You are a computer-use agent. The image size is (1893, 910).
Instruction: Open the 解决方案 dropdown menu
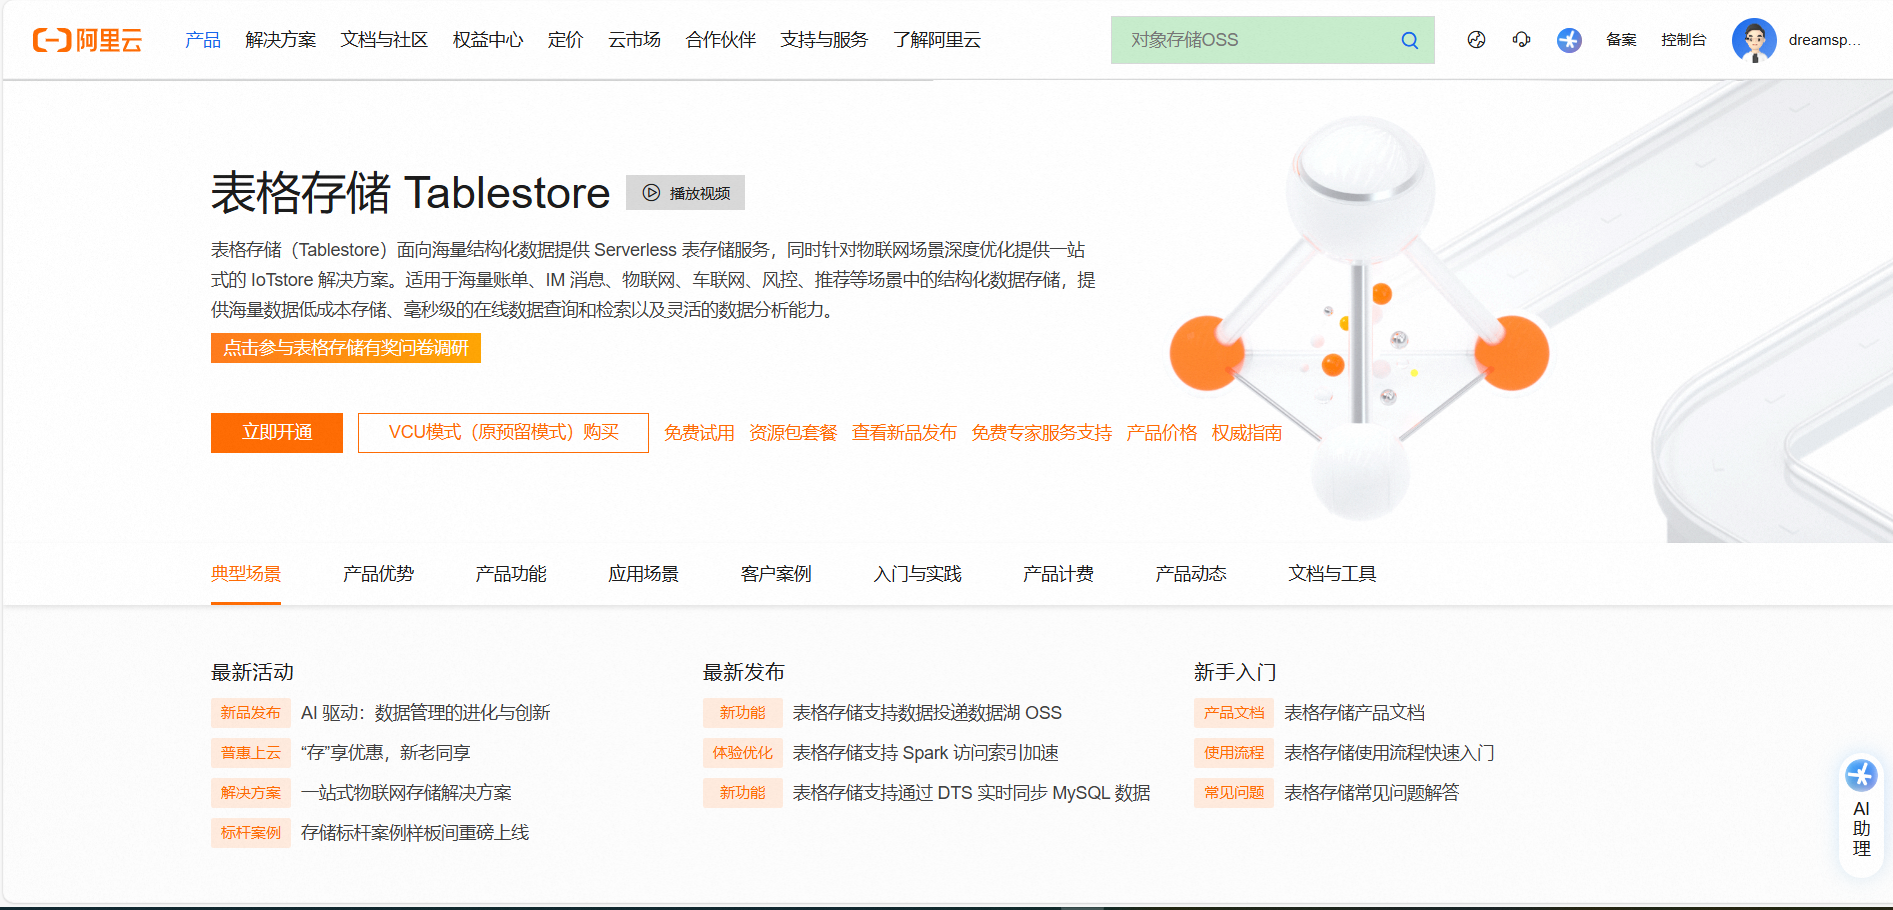279,40
